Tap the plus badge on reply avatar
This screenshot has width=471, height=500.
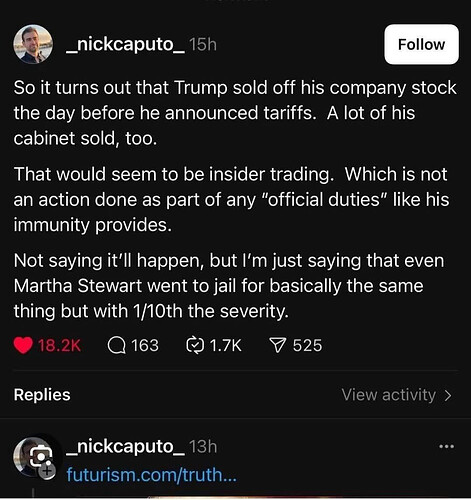click(x=48, y=471)
